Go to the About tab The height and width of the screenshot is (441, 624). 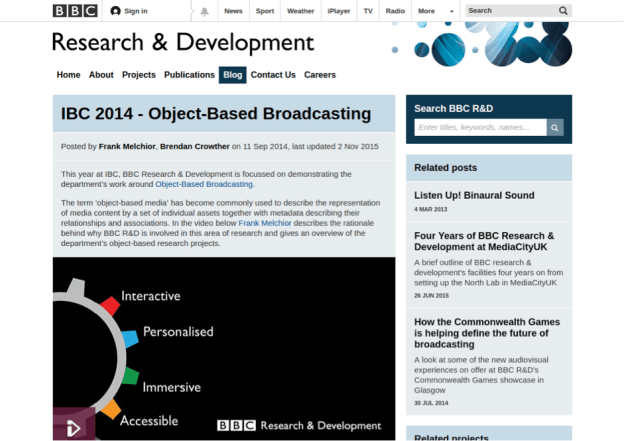click(x=101, y=75)
